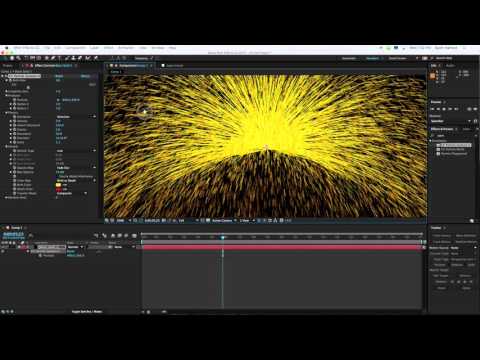Open layer blending mode Normal dropdown
The height and width of the screenshot is (360, 480).
click(x=76, y=247)
